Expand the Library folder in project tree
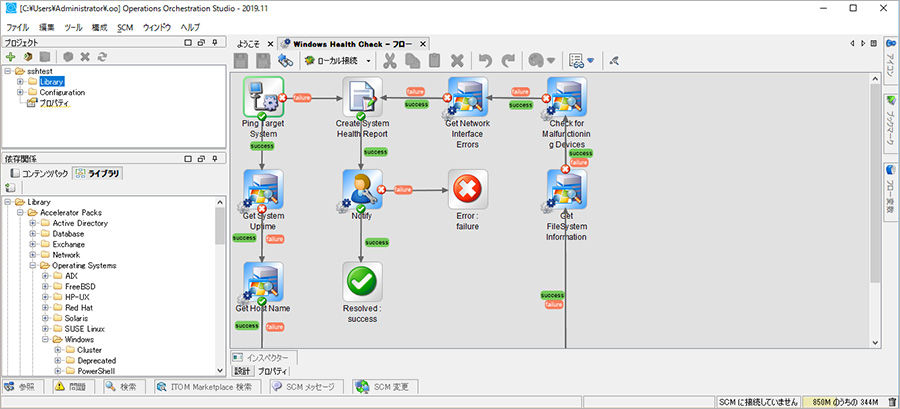The height and width of the screenshot is (409, 900). pyautogui.click(x=21, y=81)
